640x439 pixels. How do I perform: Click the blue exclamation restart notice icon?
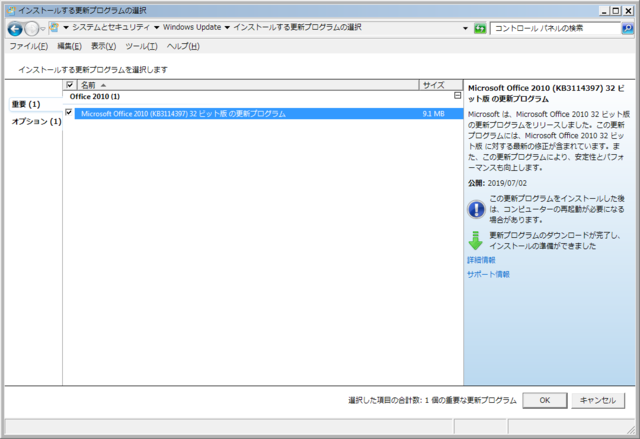476,209
